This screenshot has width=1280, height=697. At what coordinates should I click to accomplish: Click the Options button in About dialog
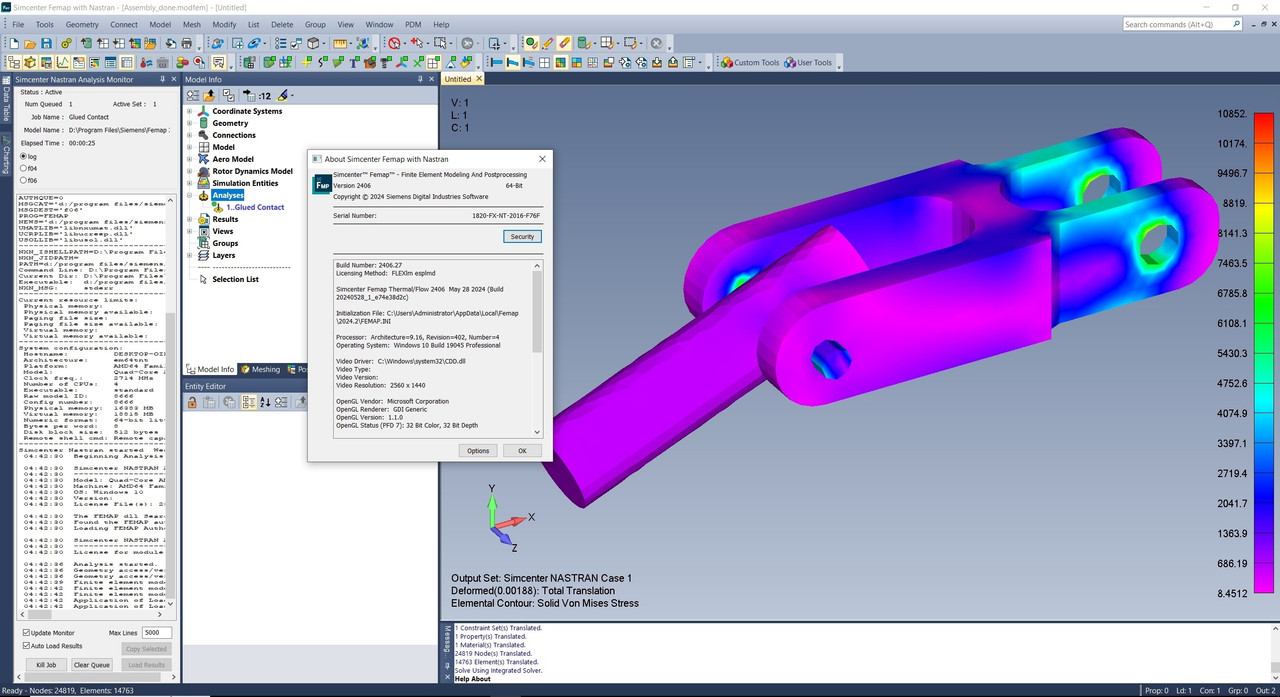coord(478,450)
